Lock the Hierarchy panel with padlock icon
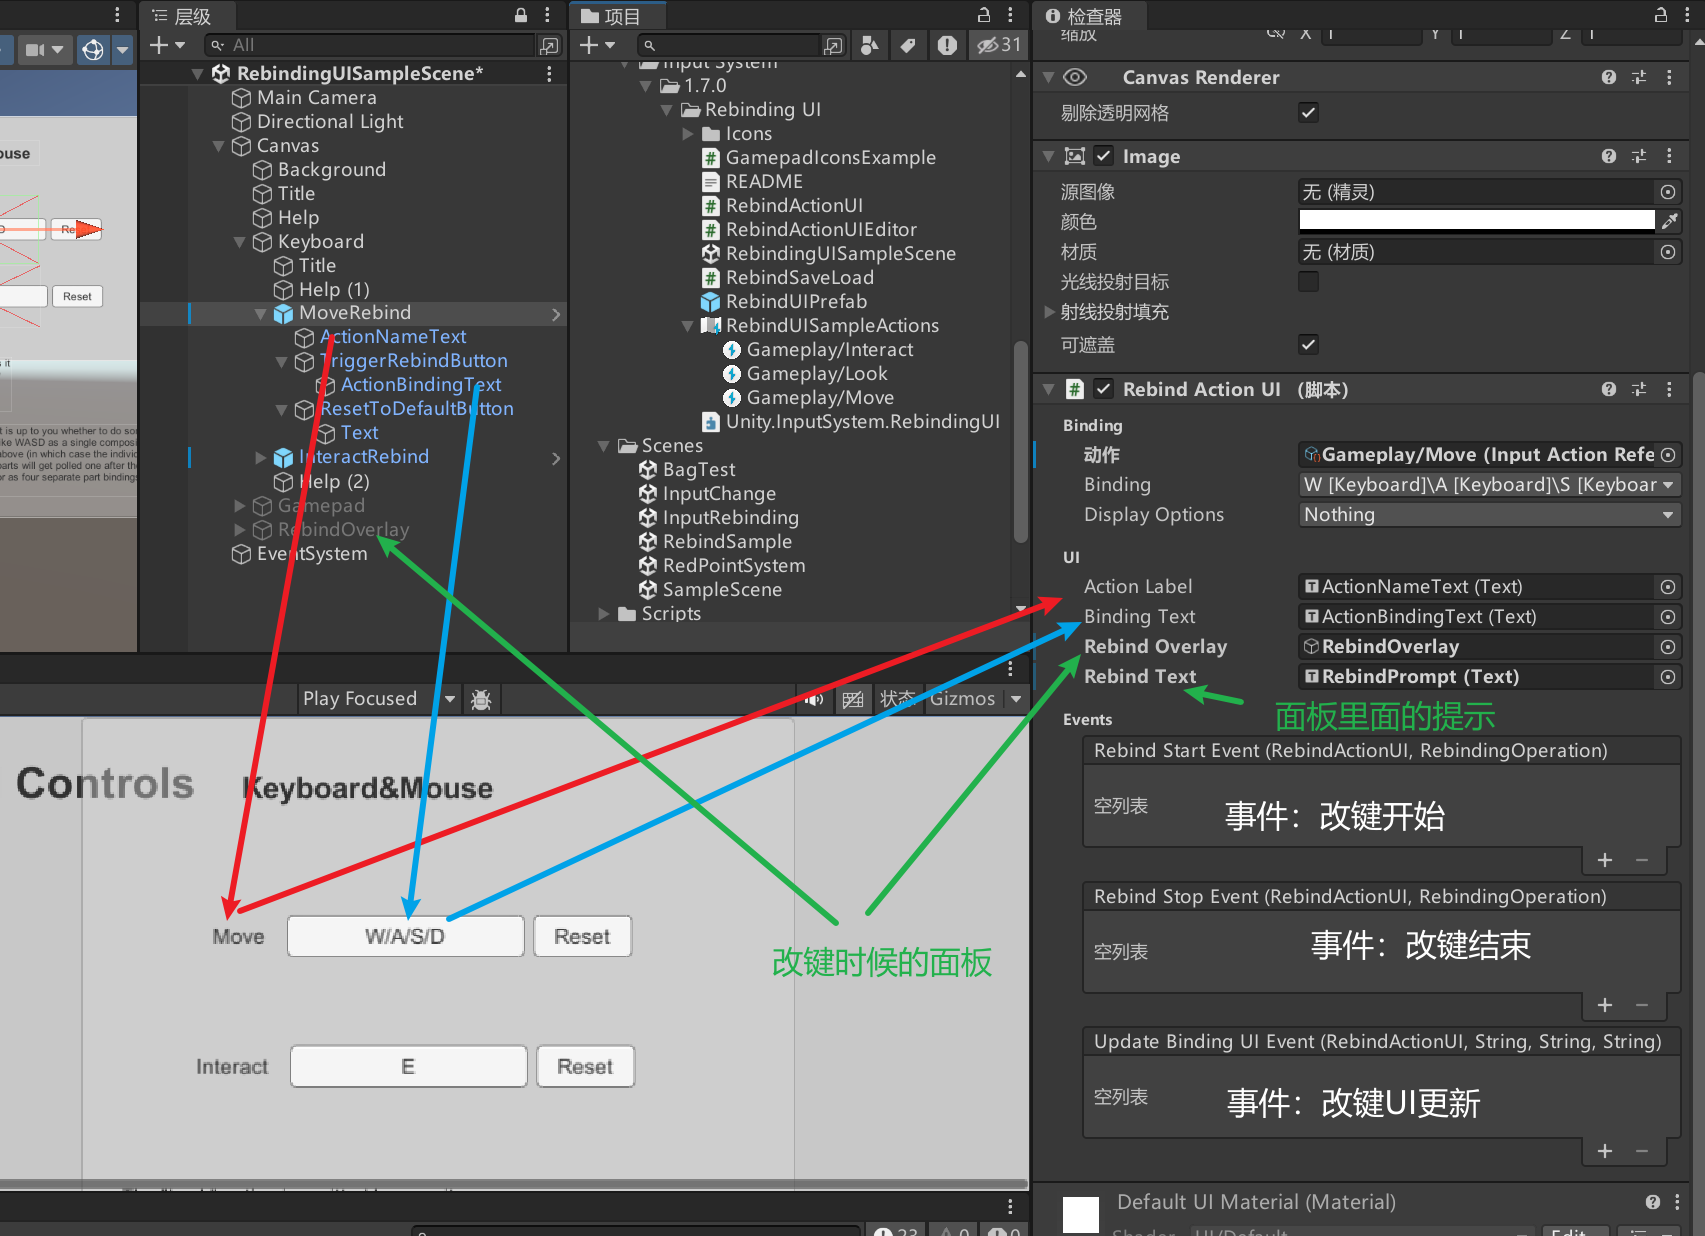The image size is (1705, 1236). click(521, 15)
